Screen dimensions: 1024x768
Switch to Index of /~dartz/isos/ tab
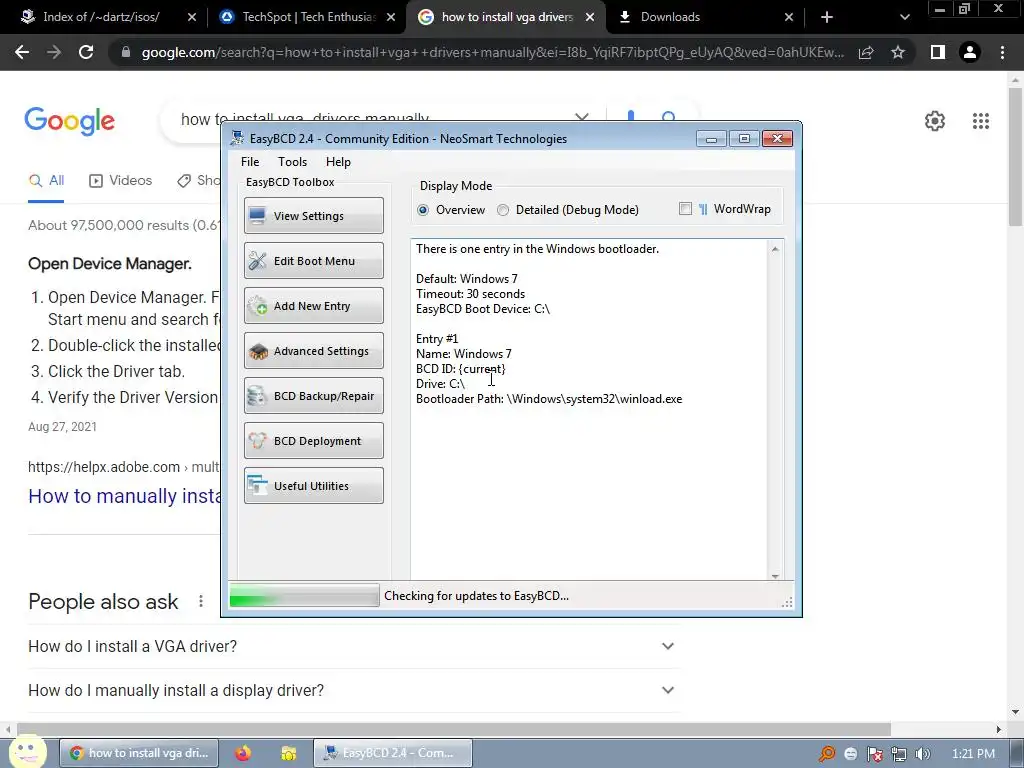point(101,17)
